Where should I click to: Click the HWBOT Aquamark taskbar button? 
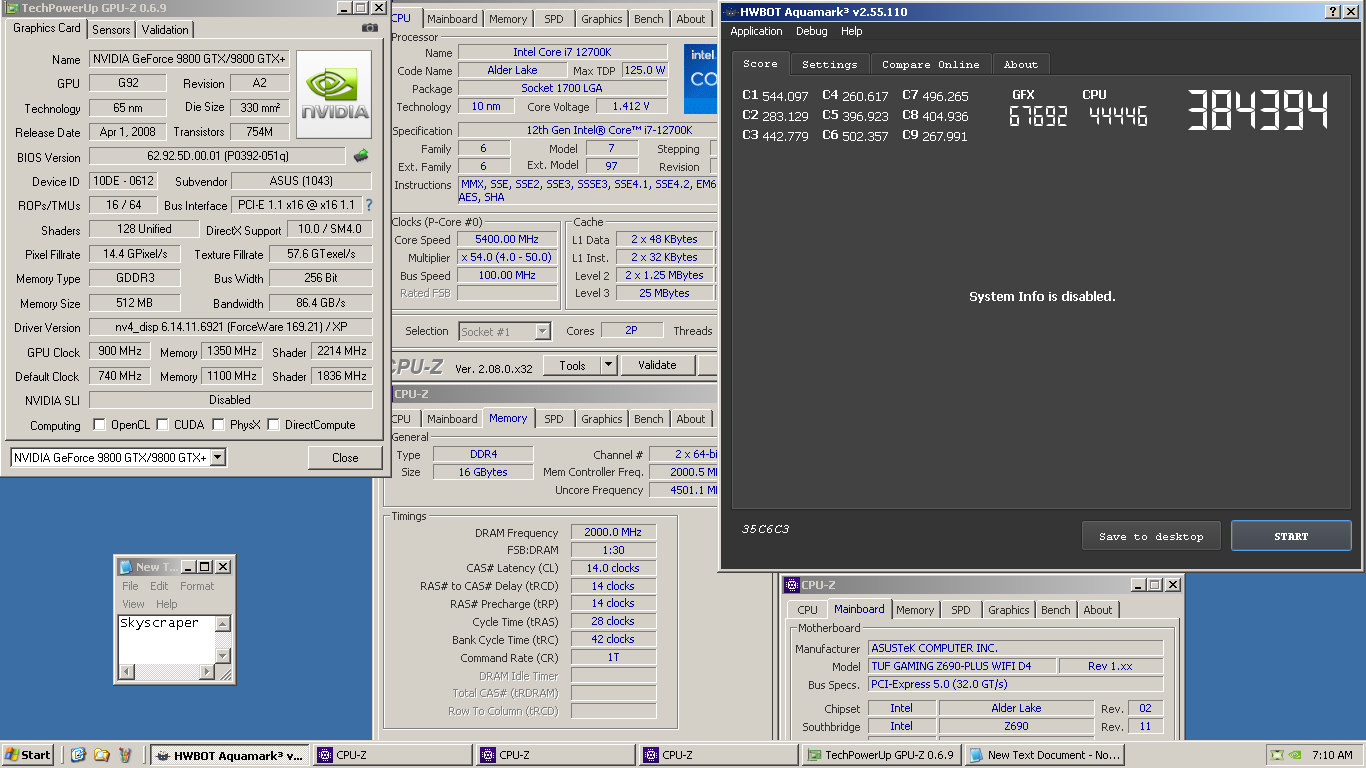[x=229, y=755]
